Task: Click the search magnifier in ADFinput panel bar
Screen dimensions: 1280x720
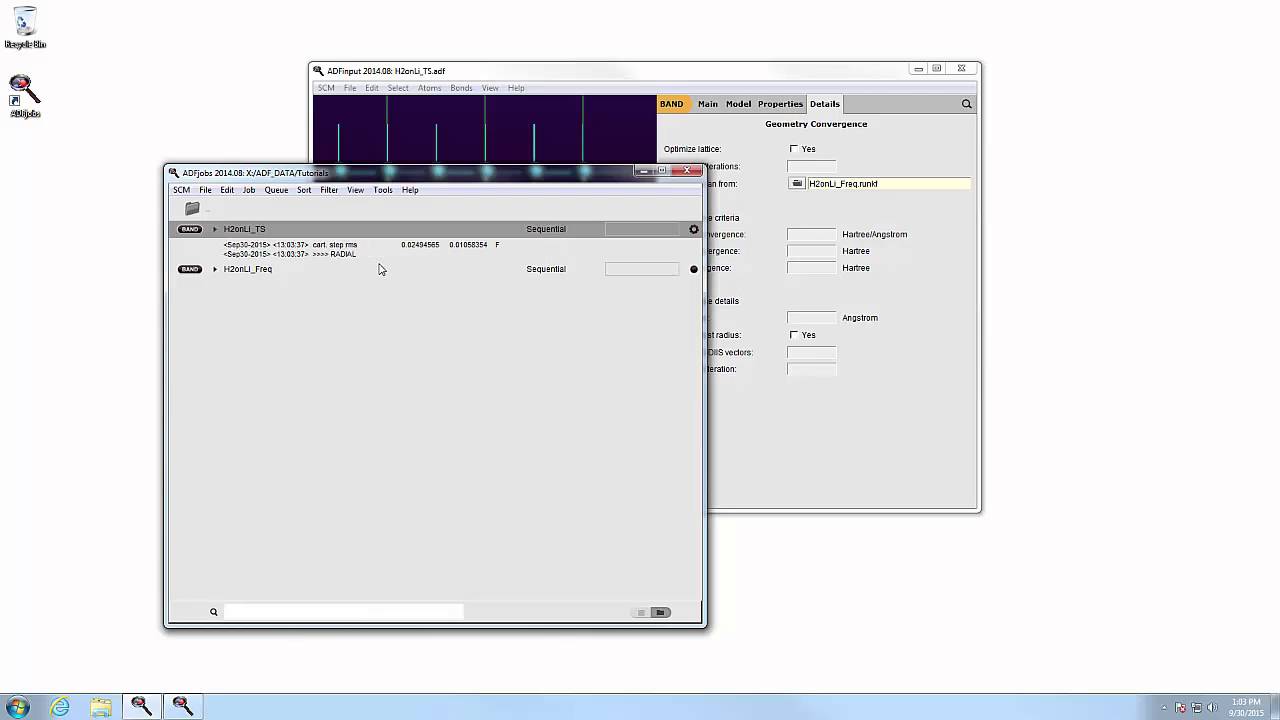Action: coord(966,104)
